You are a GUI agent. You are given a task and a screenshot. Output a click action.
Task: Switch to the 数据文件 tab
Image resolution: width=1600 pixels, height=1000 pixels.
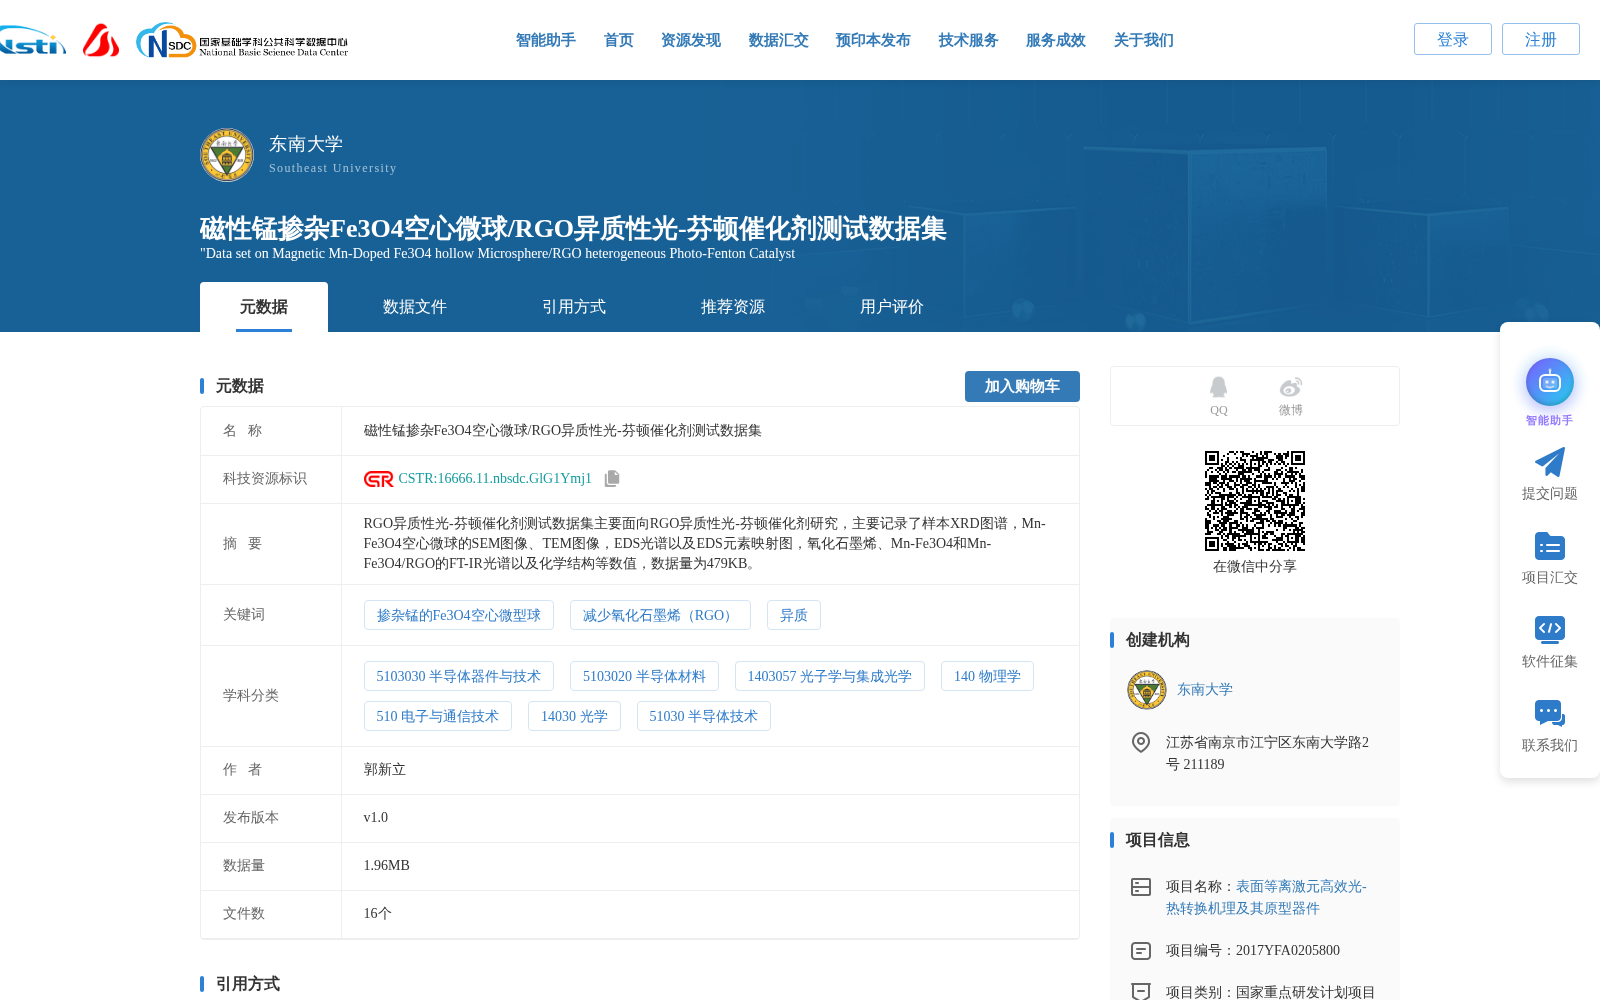click(x=415, y=307)
